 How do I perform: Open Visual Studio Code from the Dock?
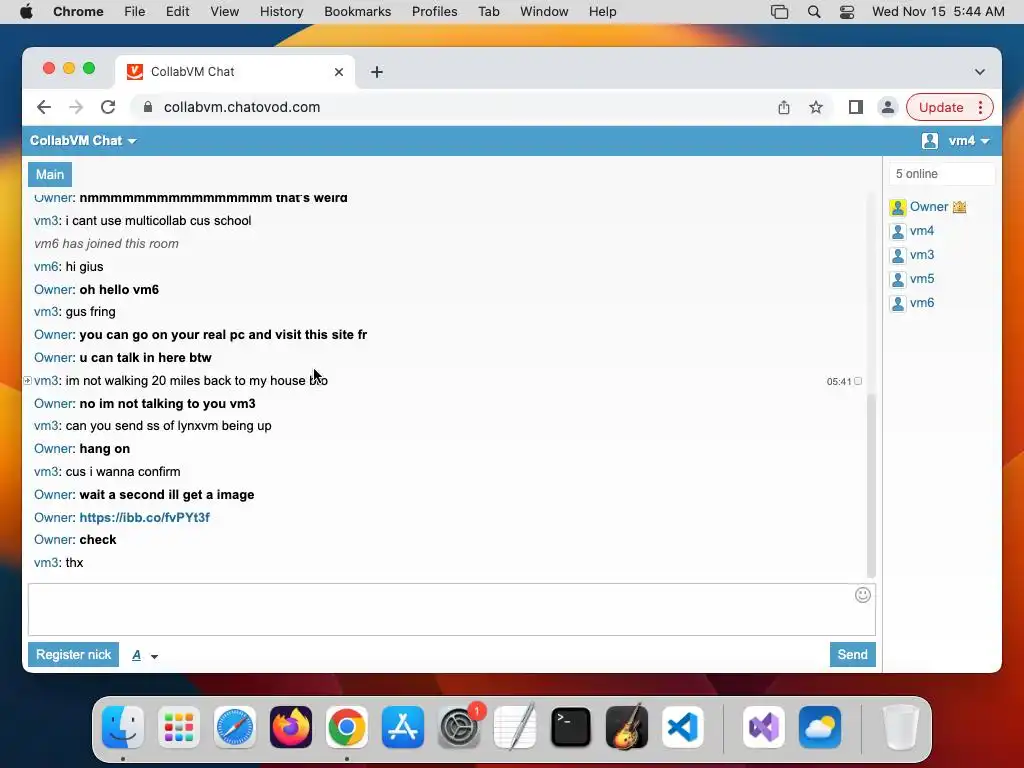682,727
